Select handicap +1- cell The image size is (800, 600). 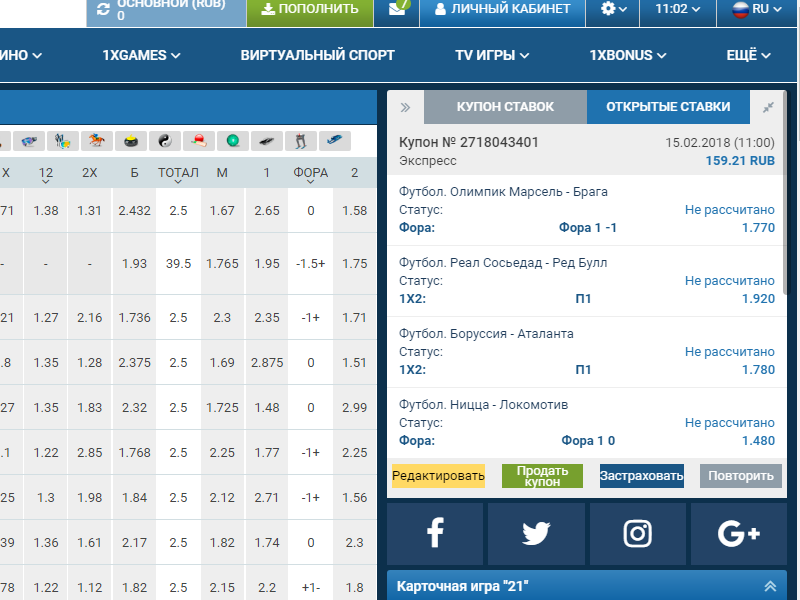click(310, 587)
